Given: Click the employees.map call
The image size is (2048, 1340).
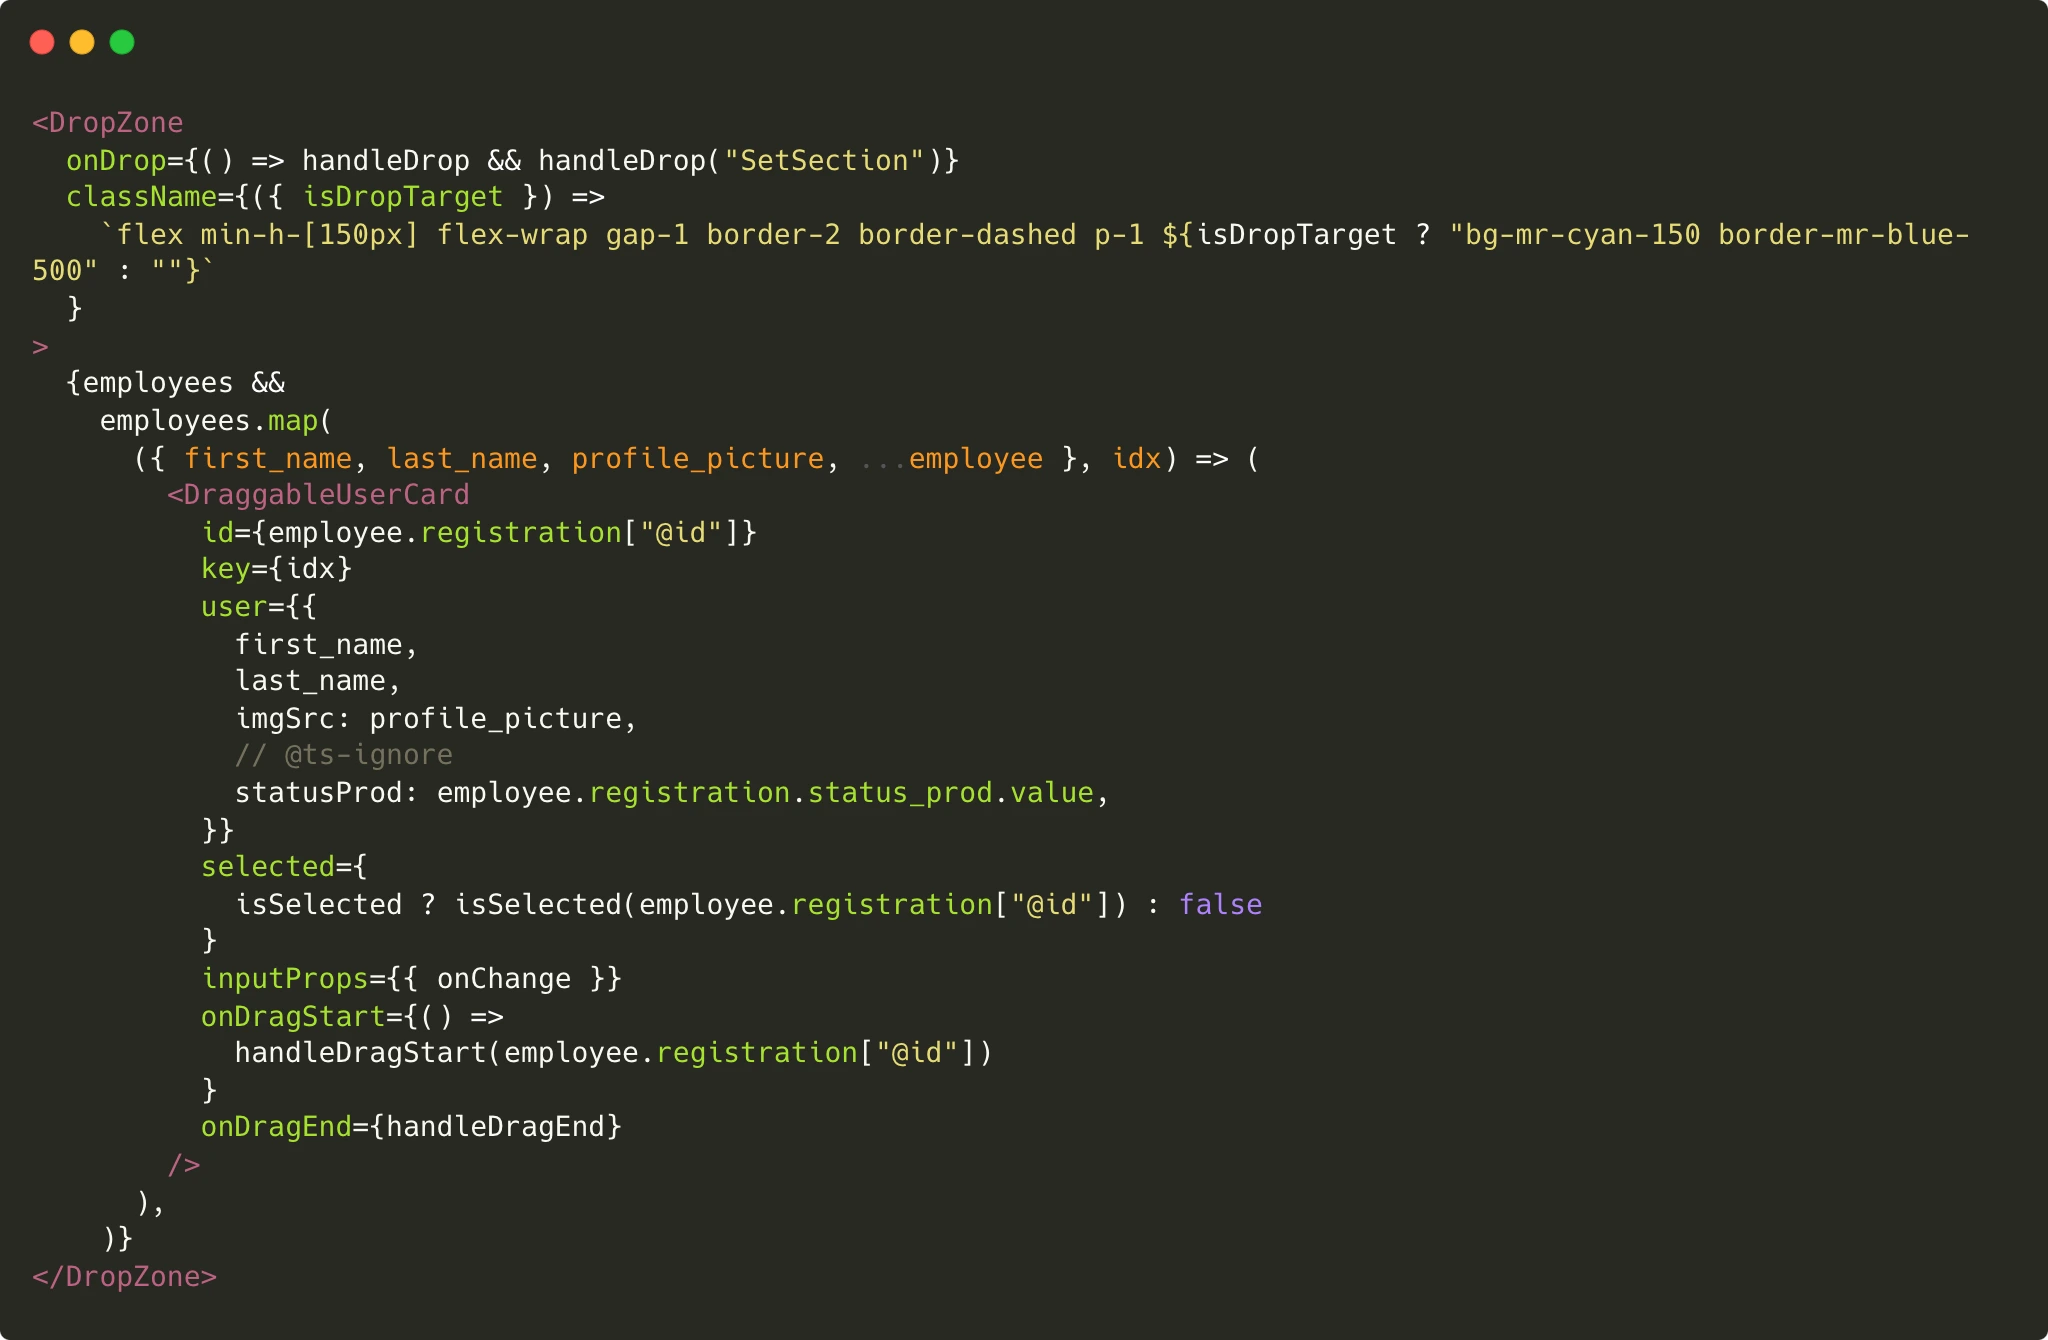Looking at the screenshot, I should 215,420.
